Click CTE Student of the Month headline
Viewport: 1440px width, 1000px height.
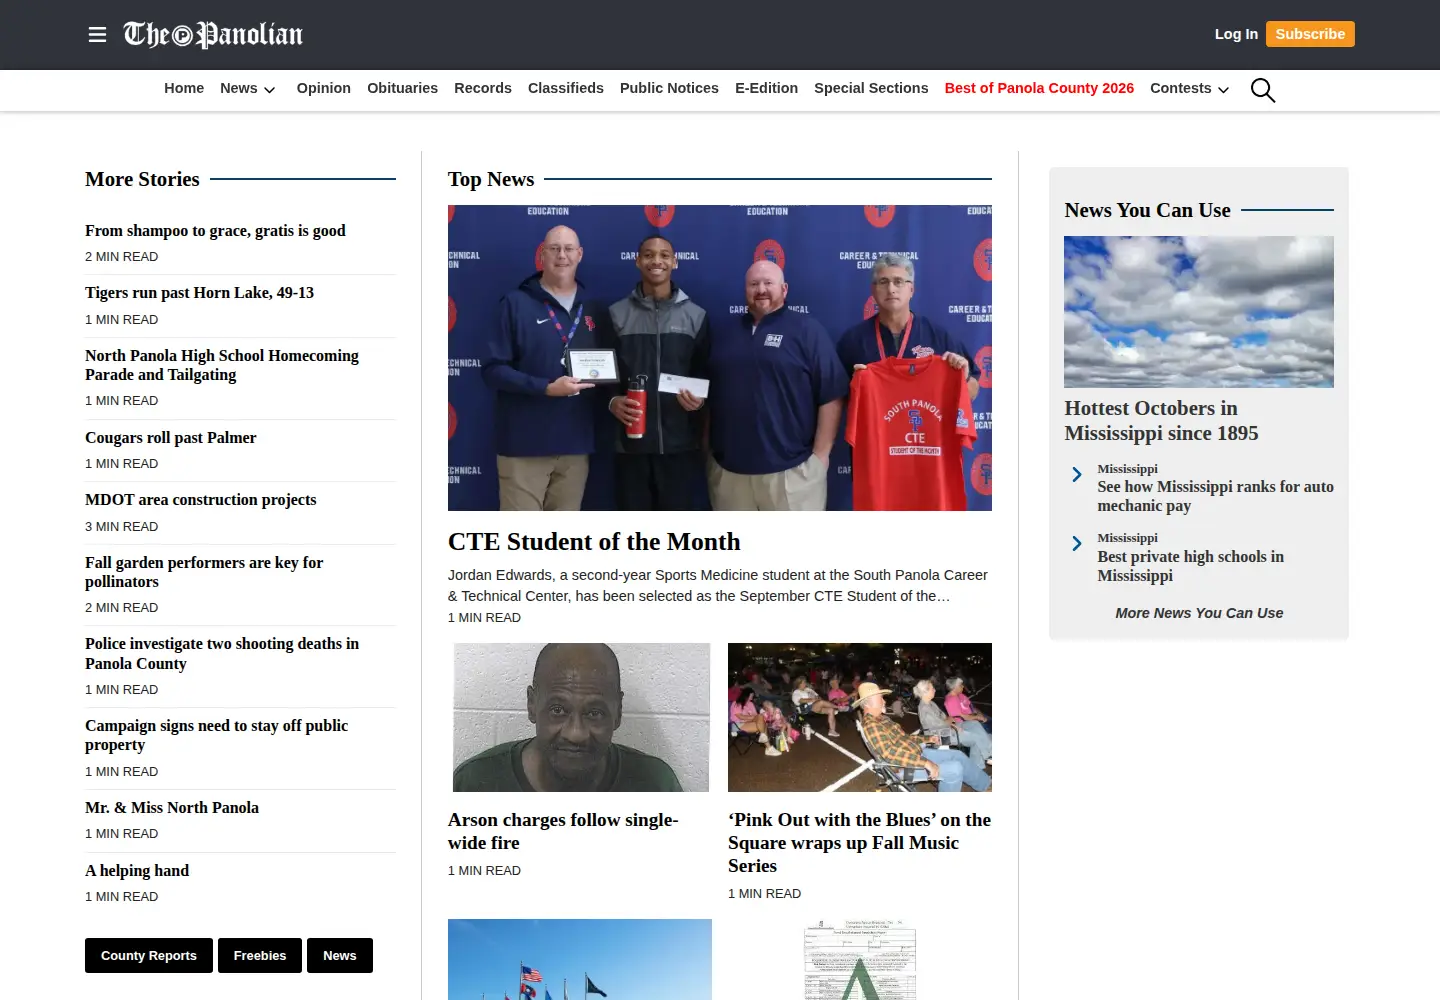pos(594,542)
